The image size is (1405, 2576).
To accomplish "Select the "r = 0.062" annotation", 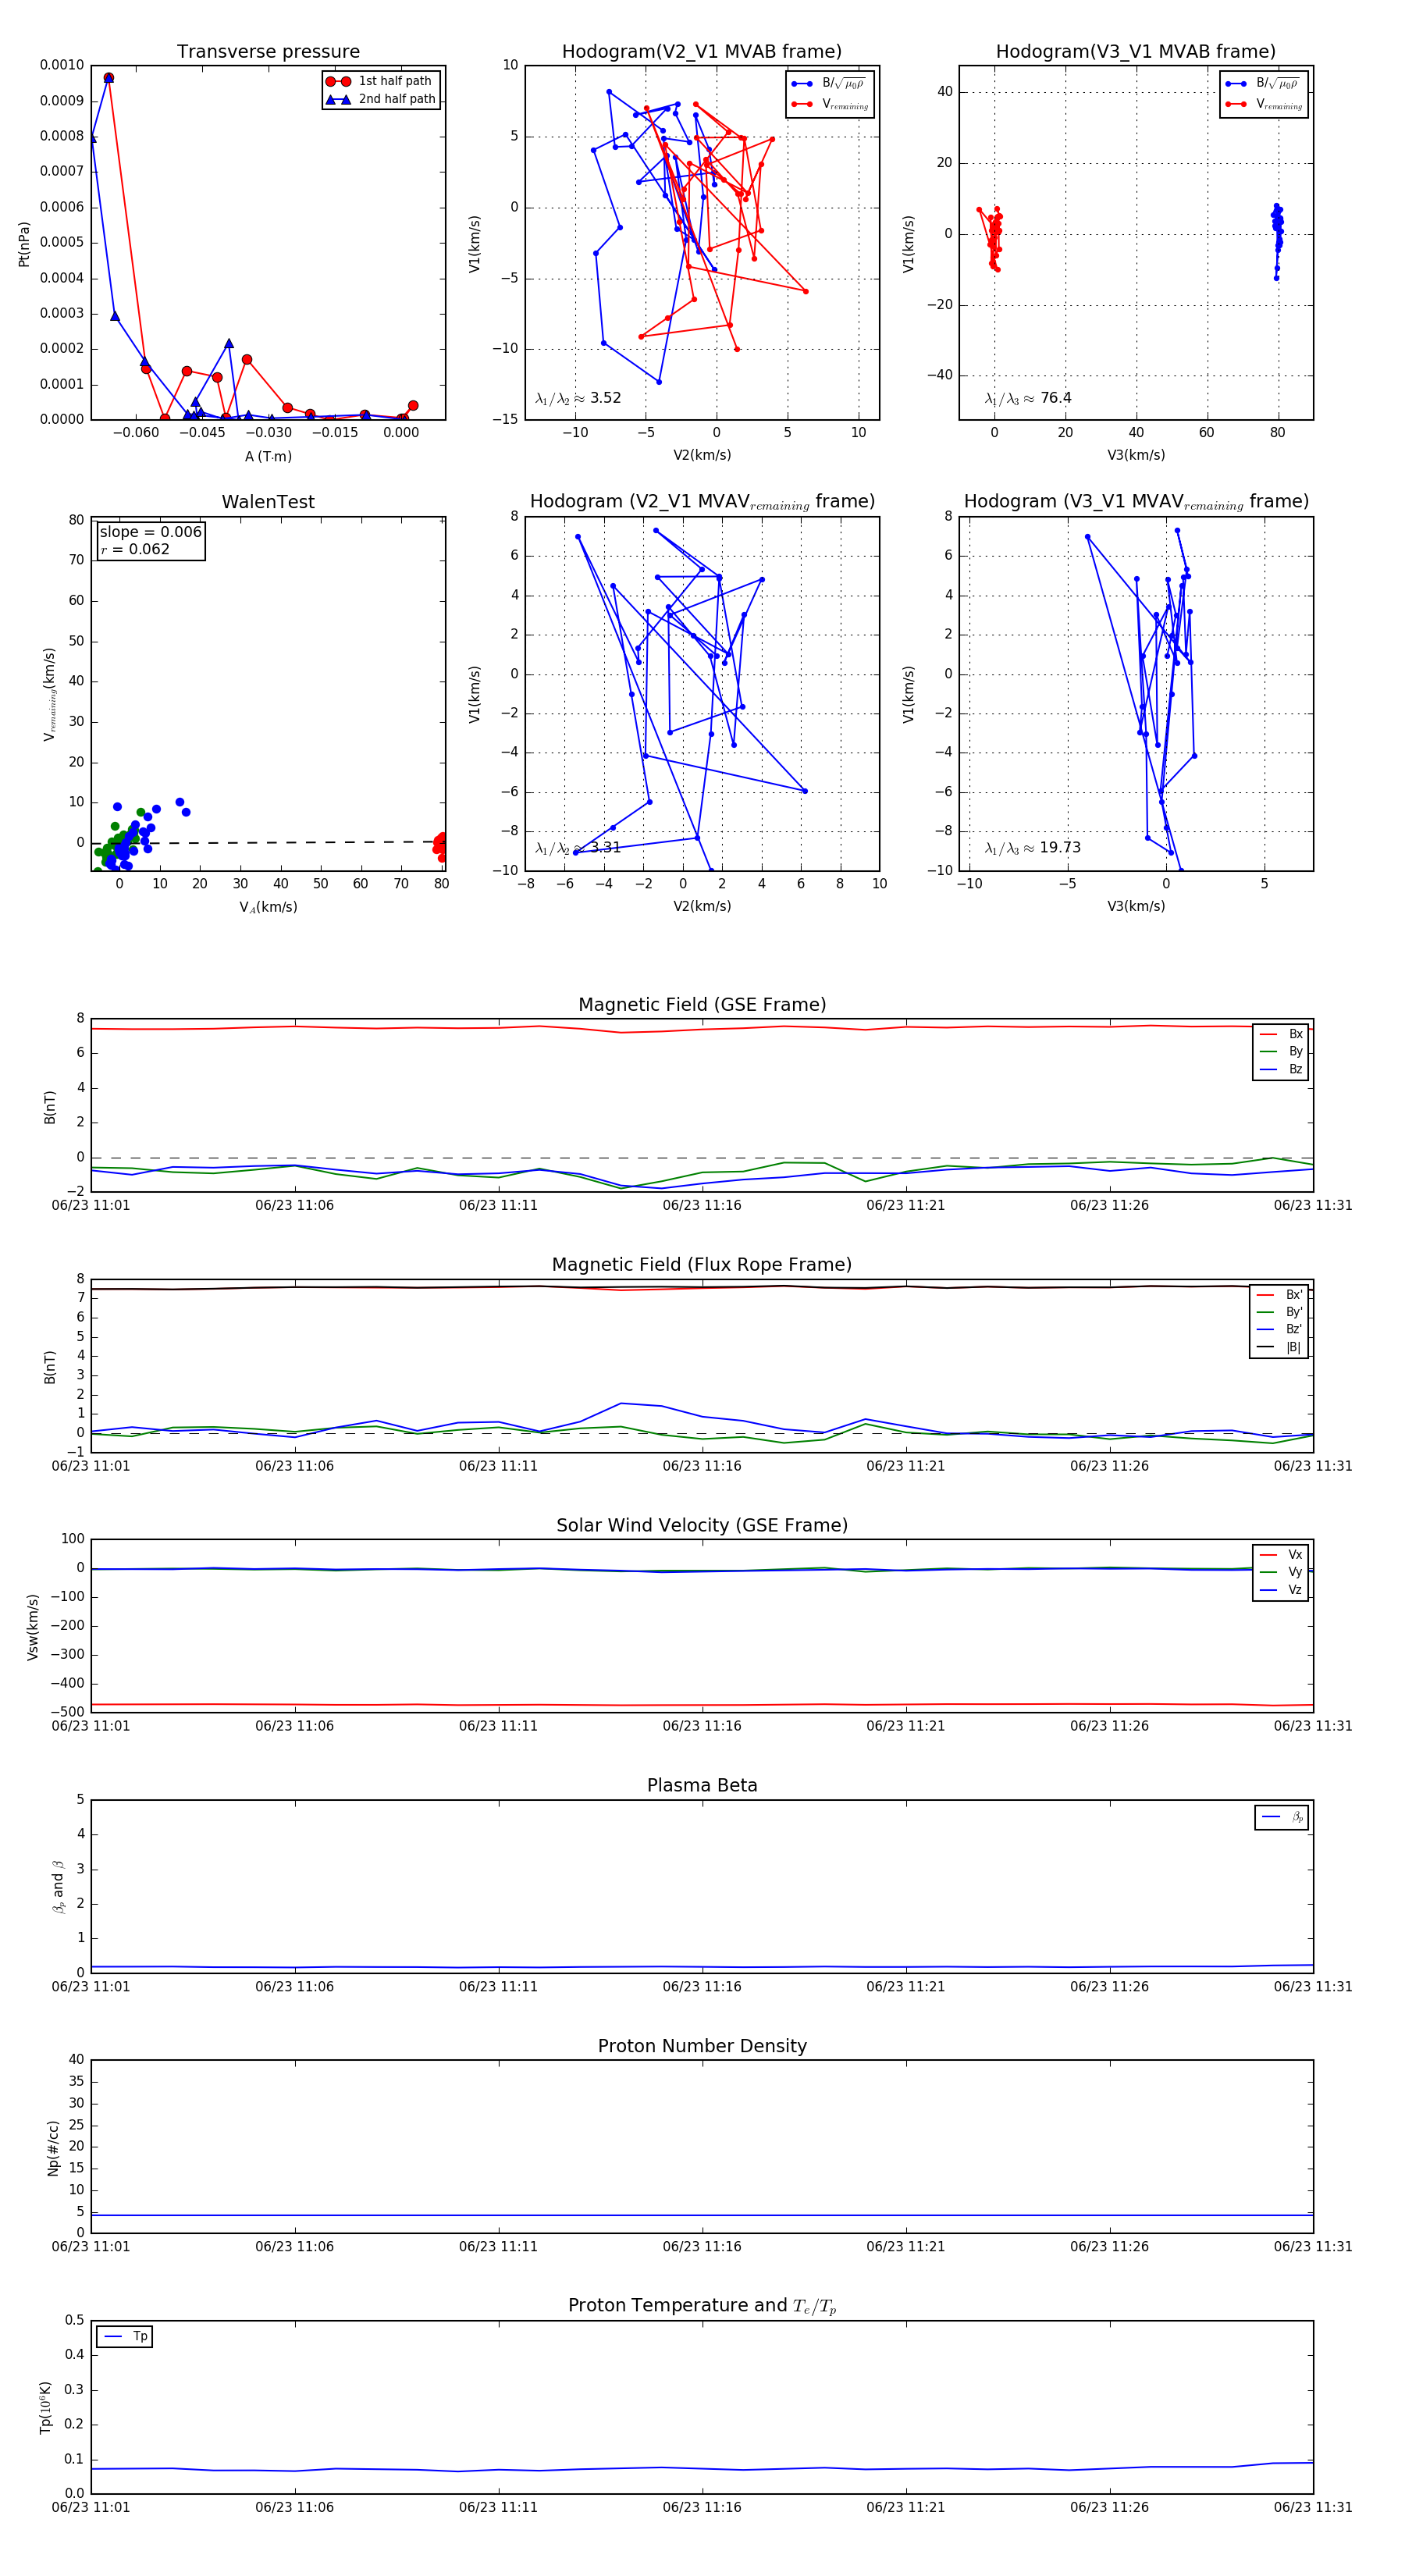I will click(135, 549).
